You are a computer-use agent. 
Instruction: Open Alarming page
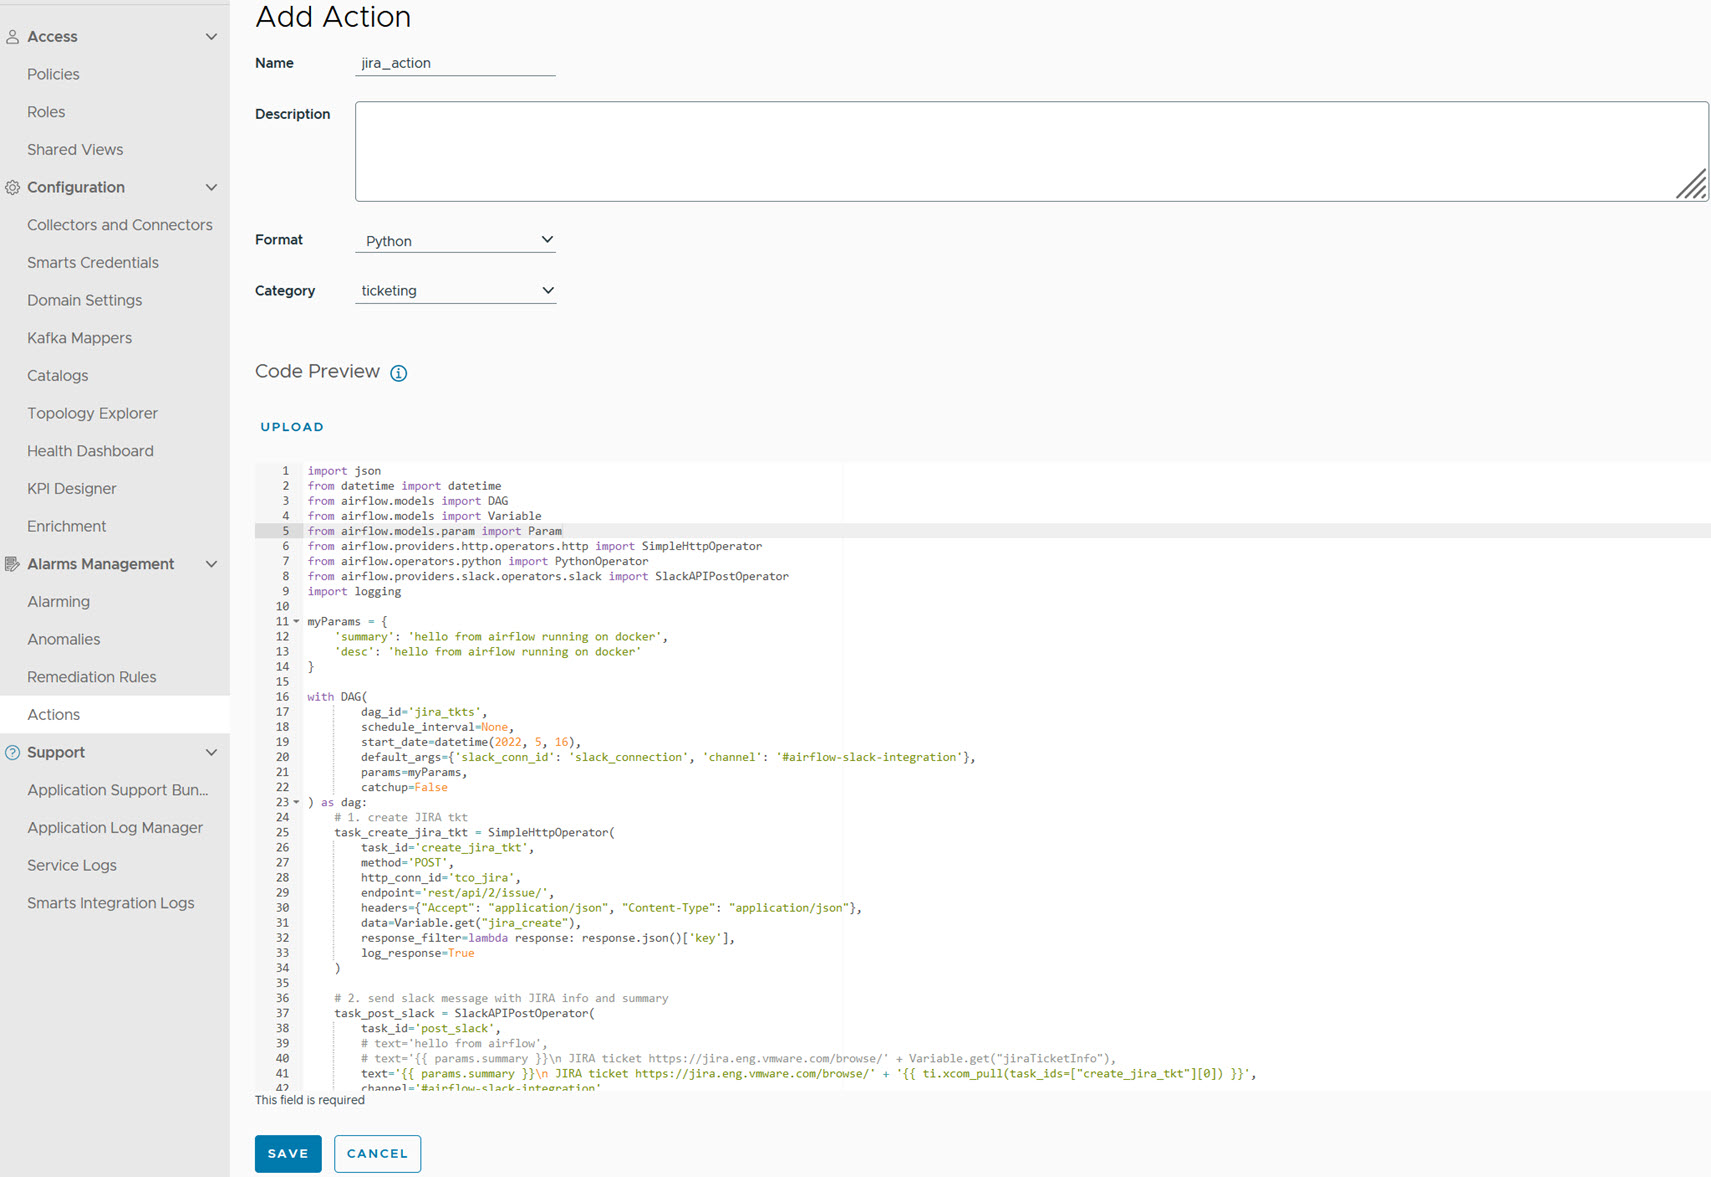(58, 601)
